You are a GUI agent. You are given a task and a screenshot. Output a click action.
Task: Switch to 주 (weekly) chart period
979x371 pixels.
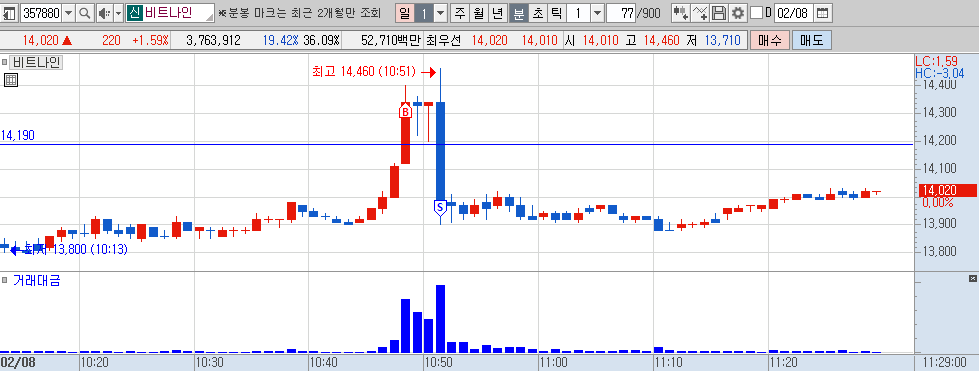(460, 12)
